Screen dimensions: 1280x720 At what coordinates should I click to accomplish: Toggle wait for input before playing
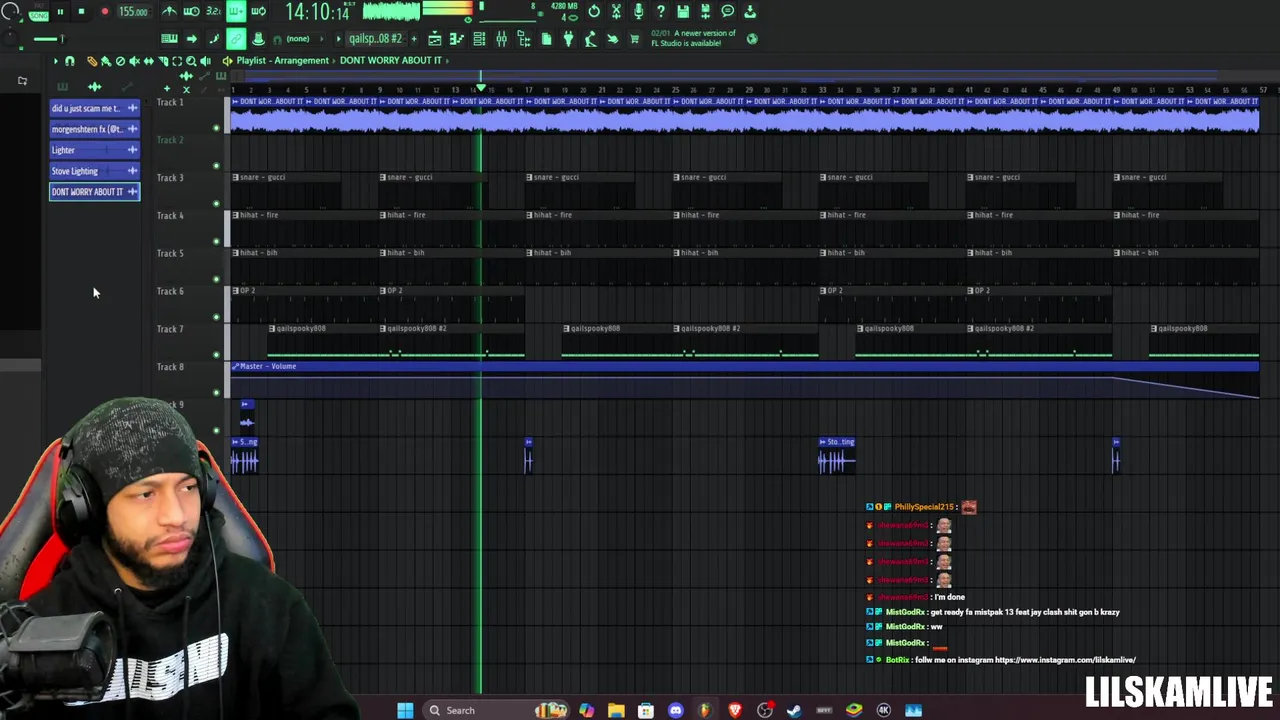tap(191, 12)
